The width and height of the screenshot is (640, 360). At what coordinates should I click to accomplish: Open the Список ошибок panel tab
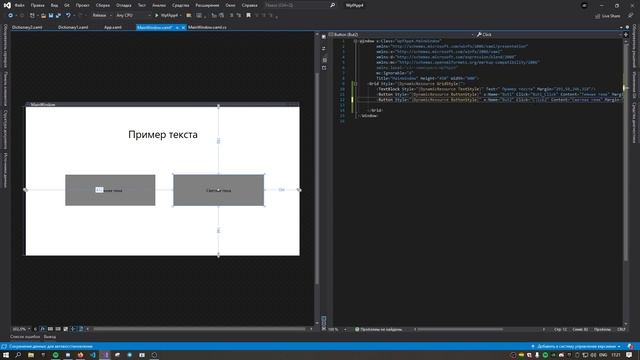[x=25, y=337]
